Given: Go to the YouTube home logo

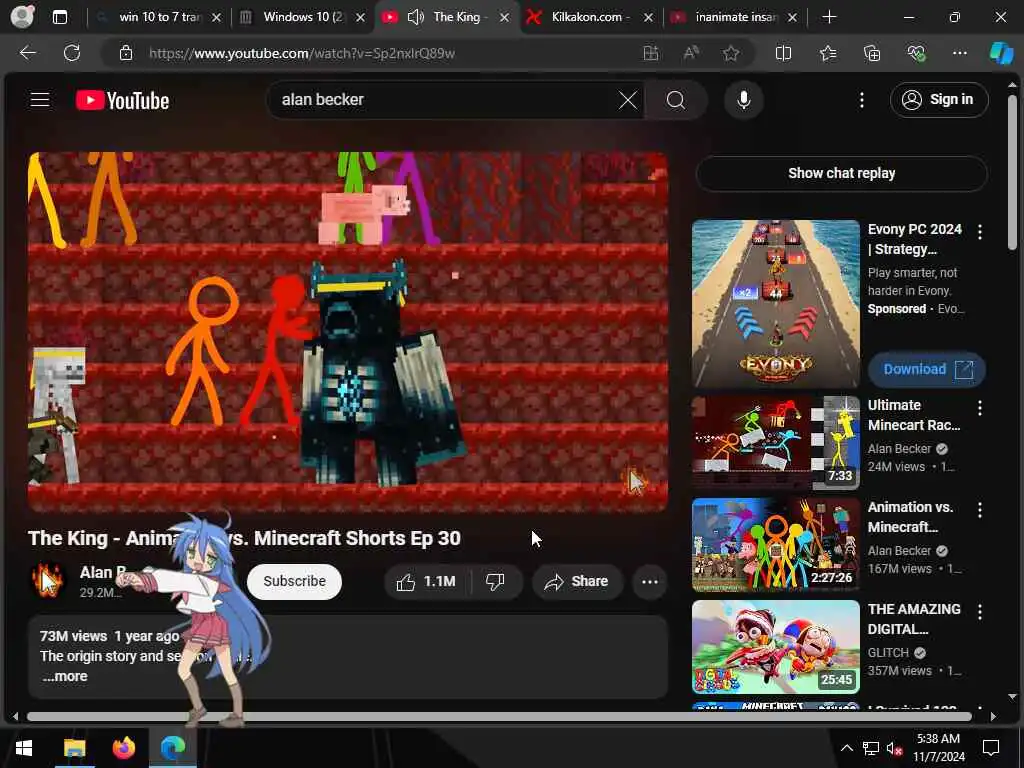Looking at the screenshot, I should tap(122, 100).
